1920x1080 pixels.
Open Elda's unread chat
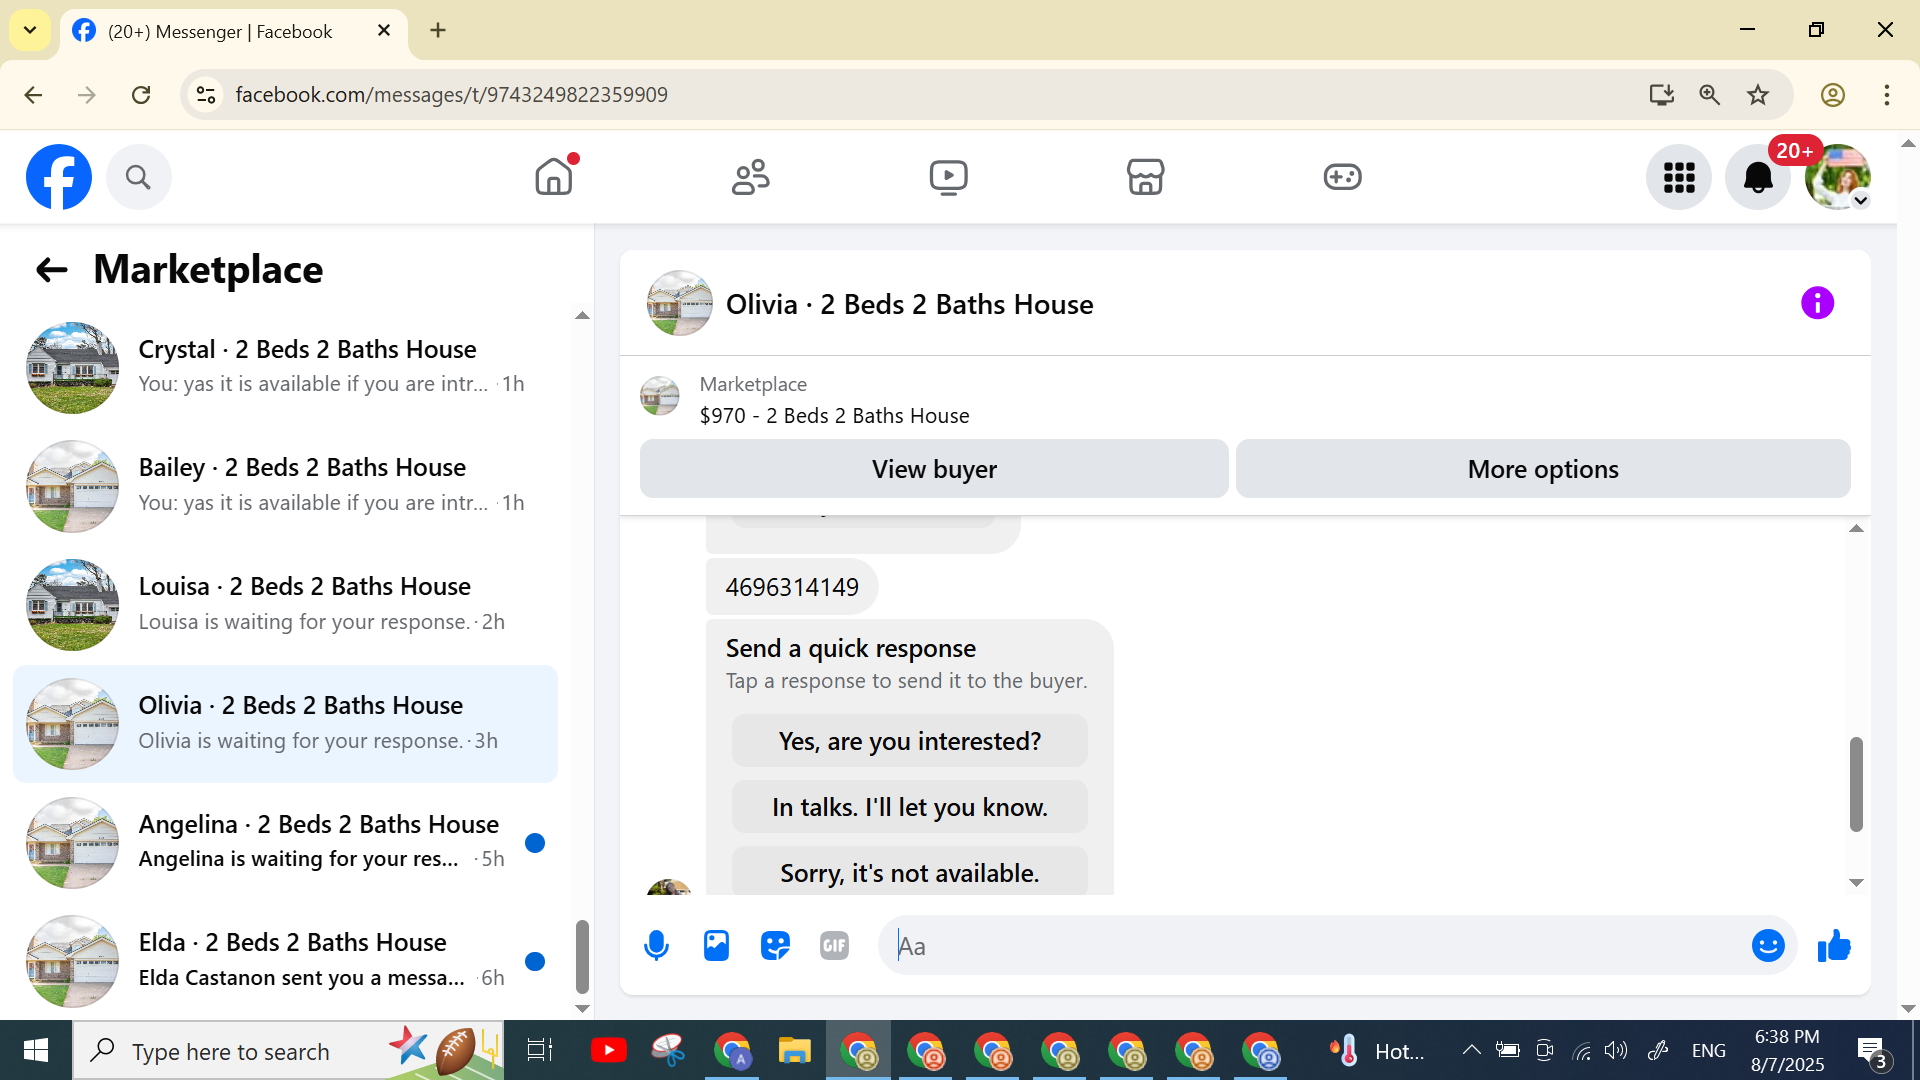(285, 961)
